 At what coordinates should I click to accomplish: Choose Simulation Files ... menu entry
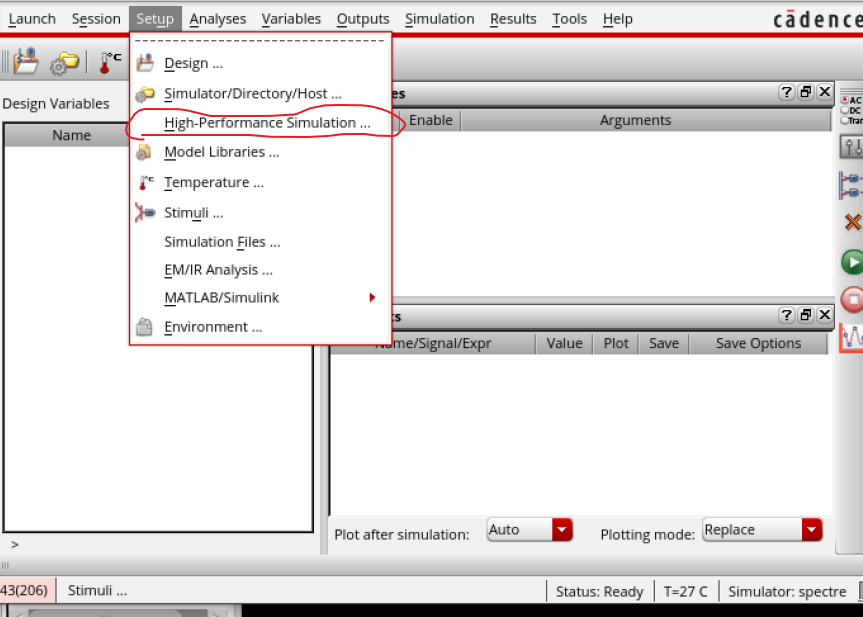click(260, 242)
